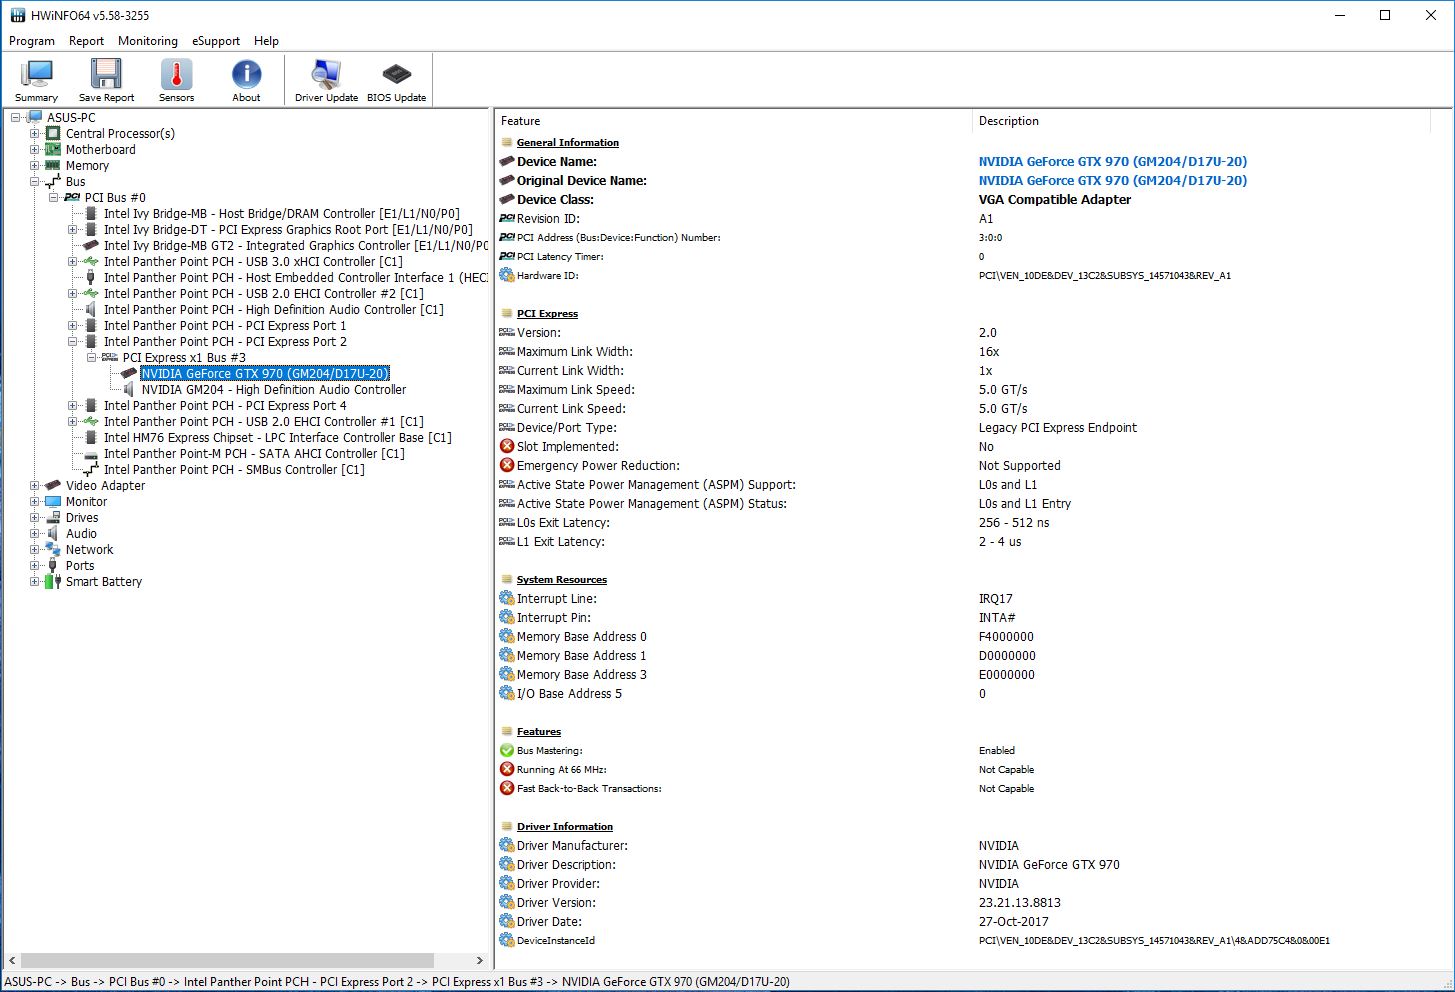Click the PCI Express section heading

pos(547,313)
